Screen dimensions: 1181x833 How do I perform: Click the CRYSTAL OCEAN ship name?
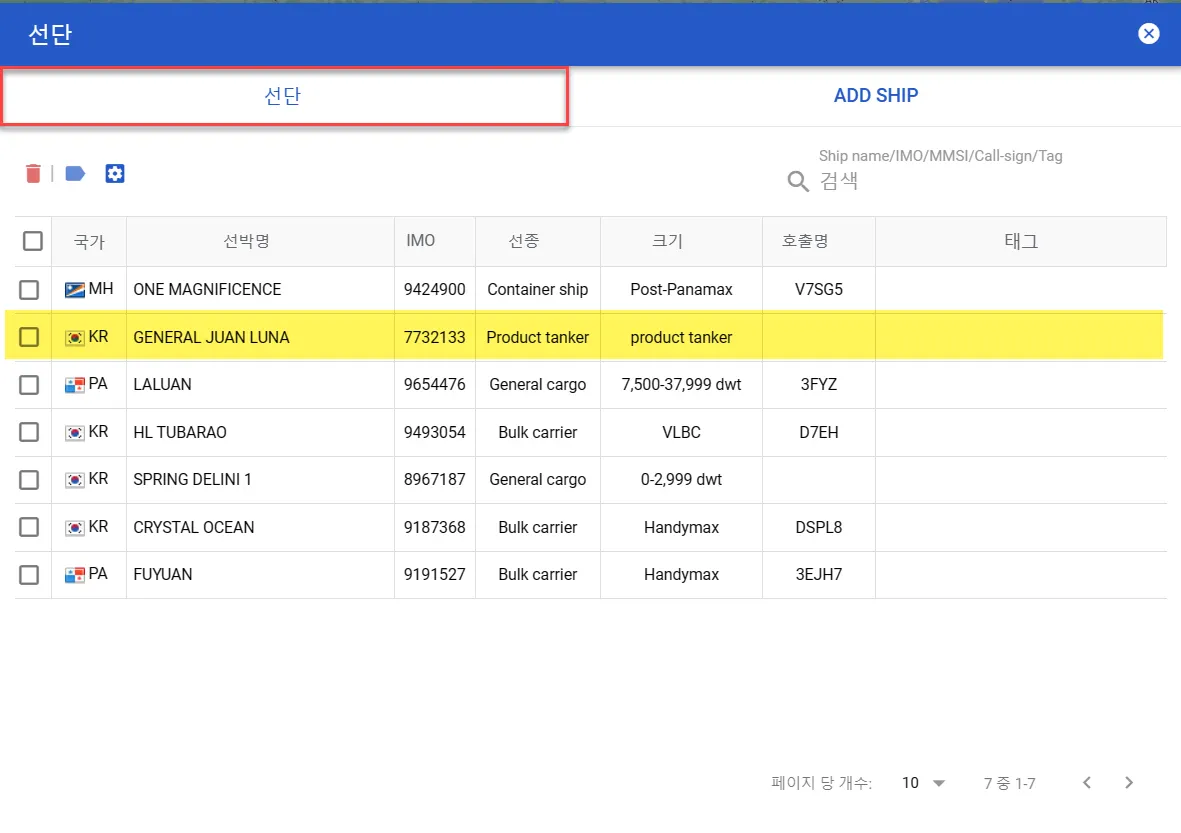click(x=194, y=527)
